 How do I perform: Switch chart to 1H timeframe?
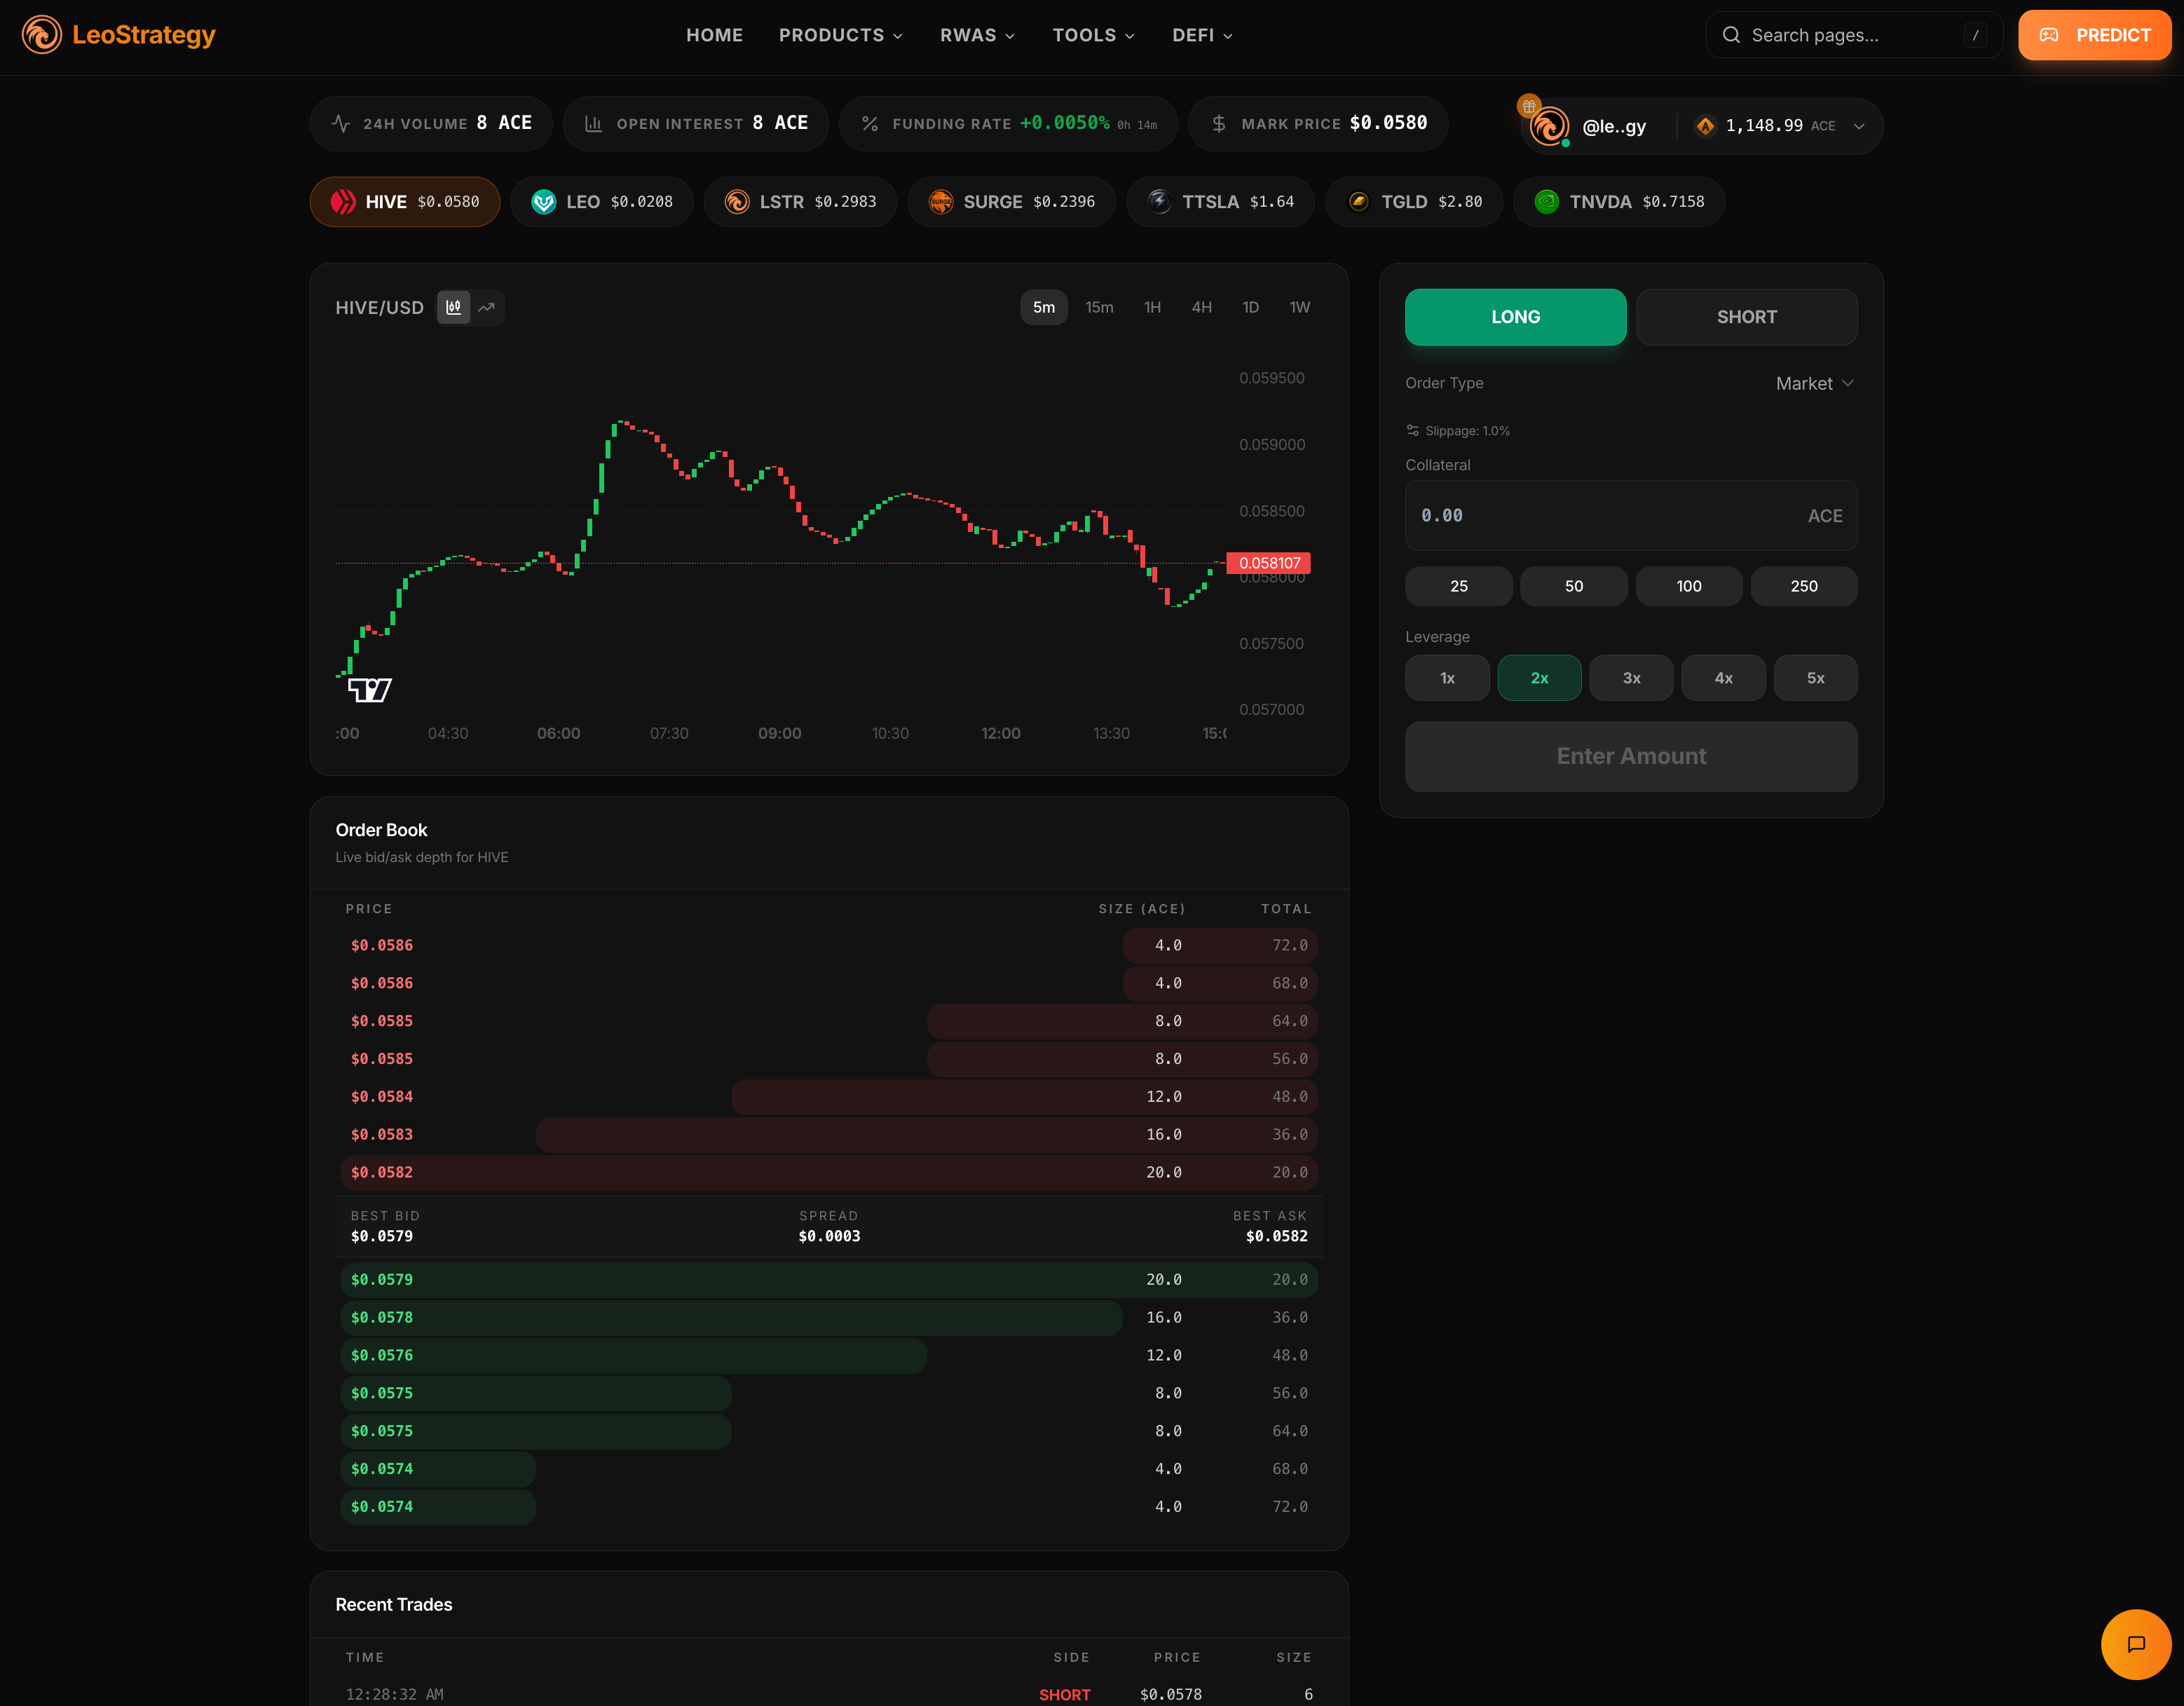[1152, 307]
